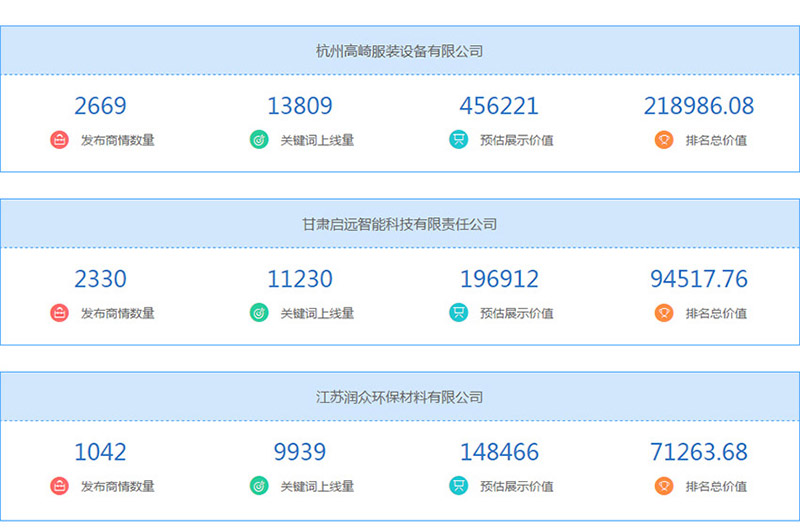The height and width of the screenshot is (532, 800).
Task: Open 杭州高崎服装设备有限公司 company header
Action: [x=399, y=51]
